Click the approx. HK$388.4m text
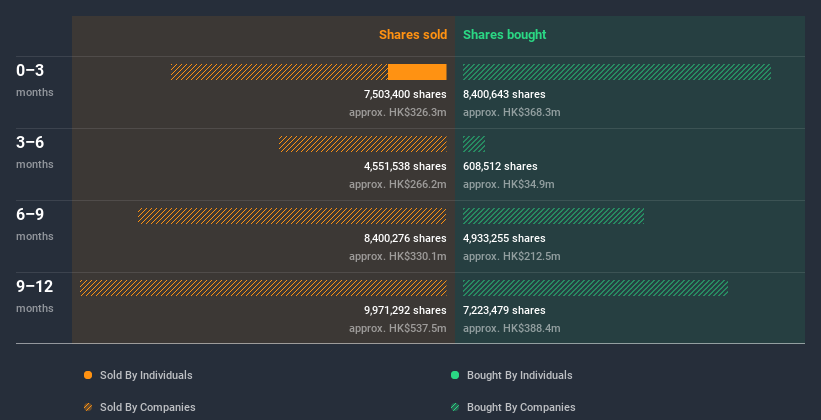This screenshot has height=420, width=821. tap(512, 328)
